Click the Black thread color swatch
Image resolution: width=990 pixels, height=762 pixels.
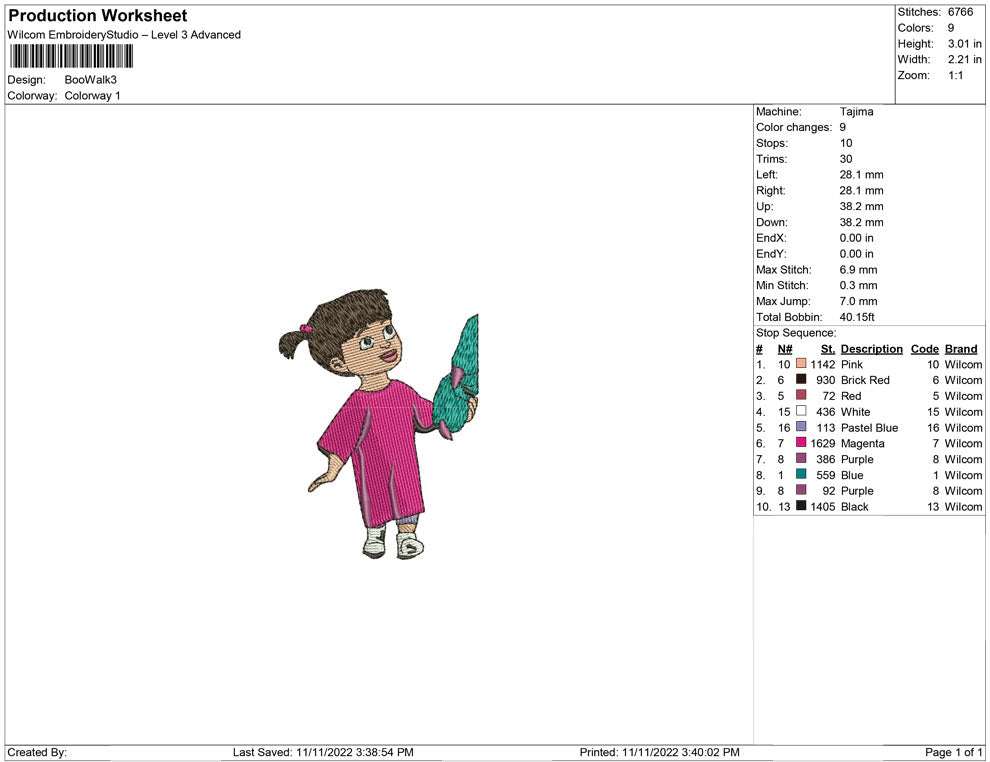801,506
